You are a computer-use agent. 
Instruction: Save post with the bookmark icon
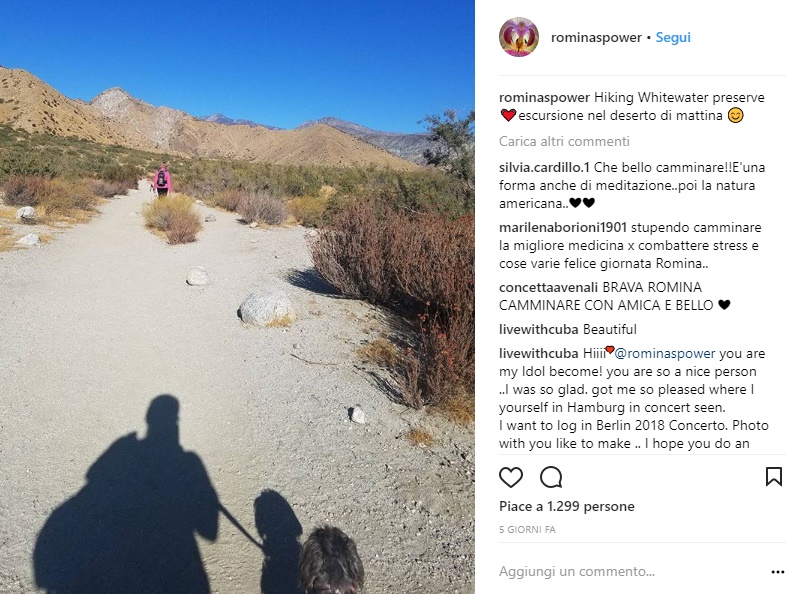click(773, 477)
